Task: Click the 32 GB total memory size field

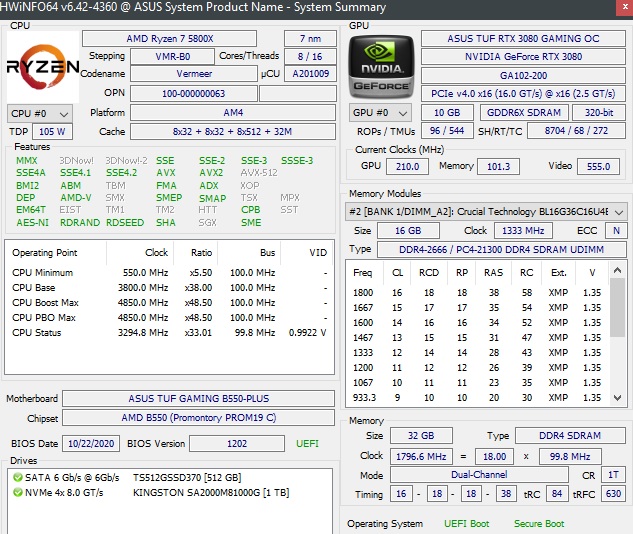Action: point(421,436)
